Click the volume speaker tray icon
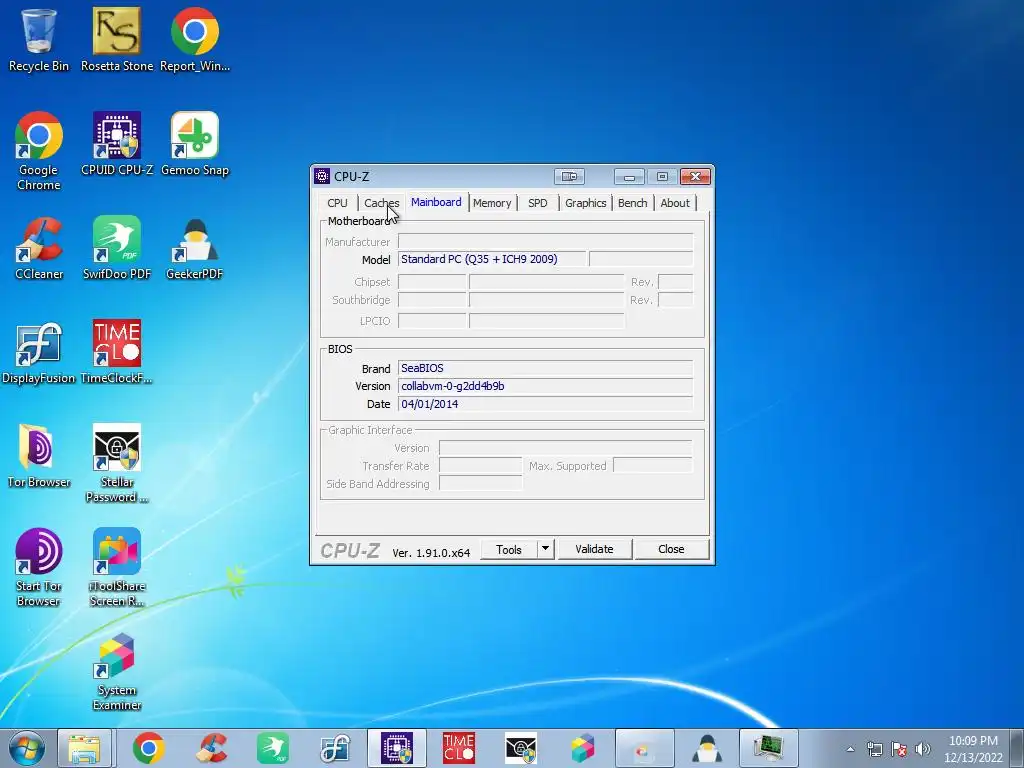This screenshot has height=768, width=1024. pos(922,749)
